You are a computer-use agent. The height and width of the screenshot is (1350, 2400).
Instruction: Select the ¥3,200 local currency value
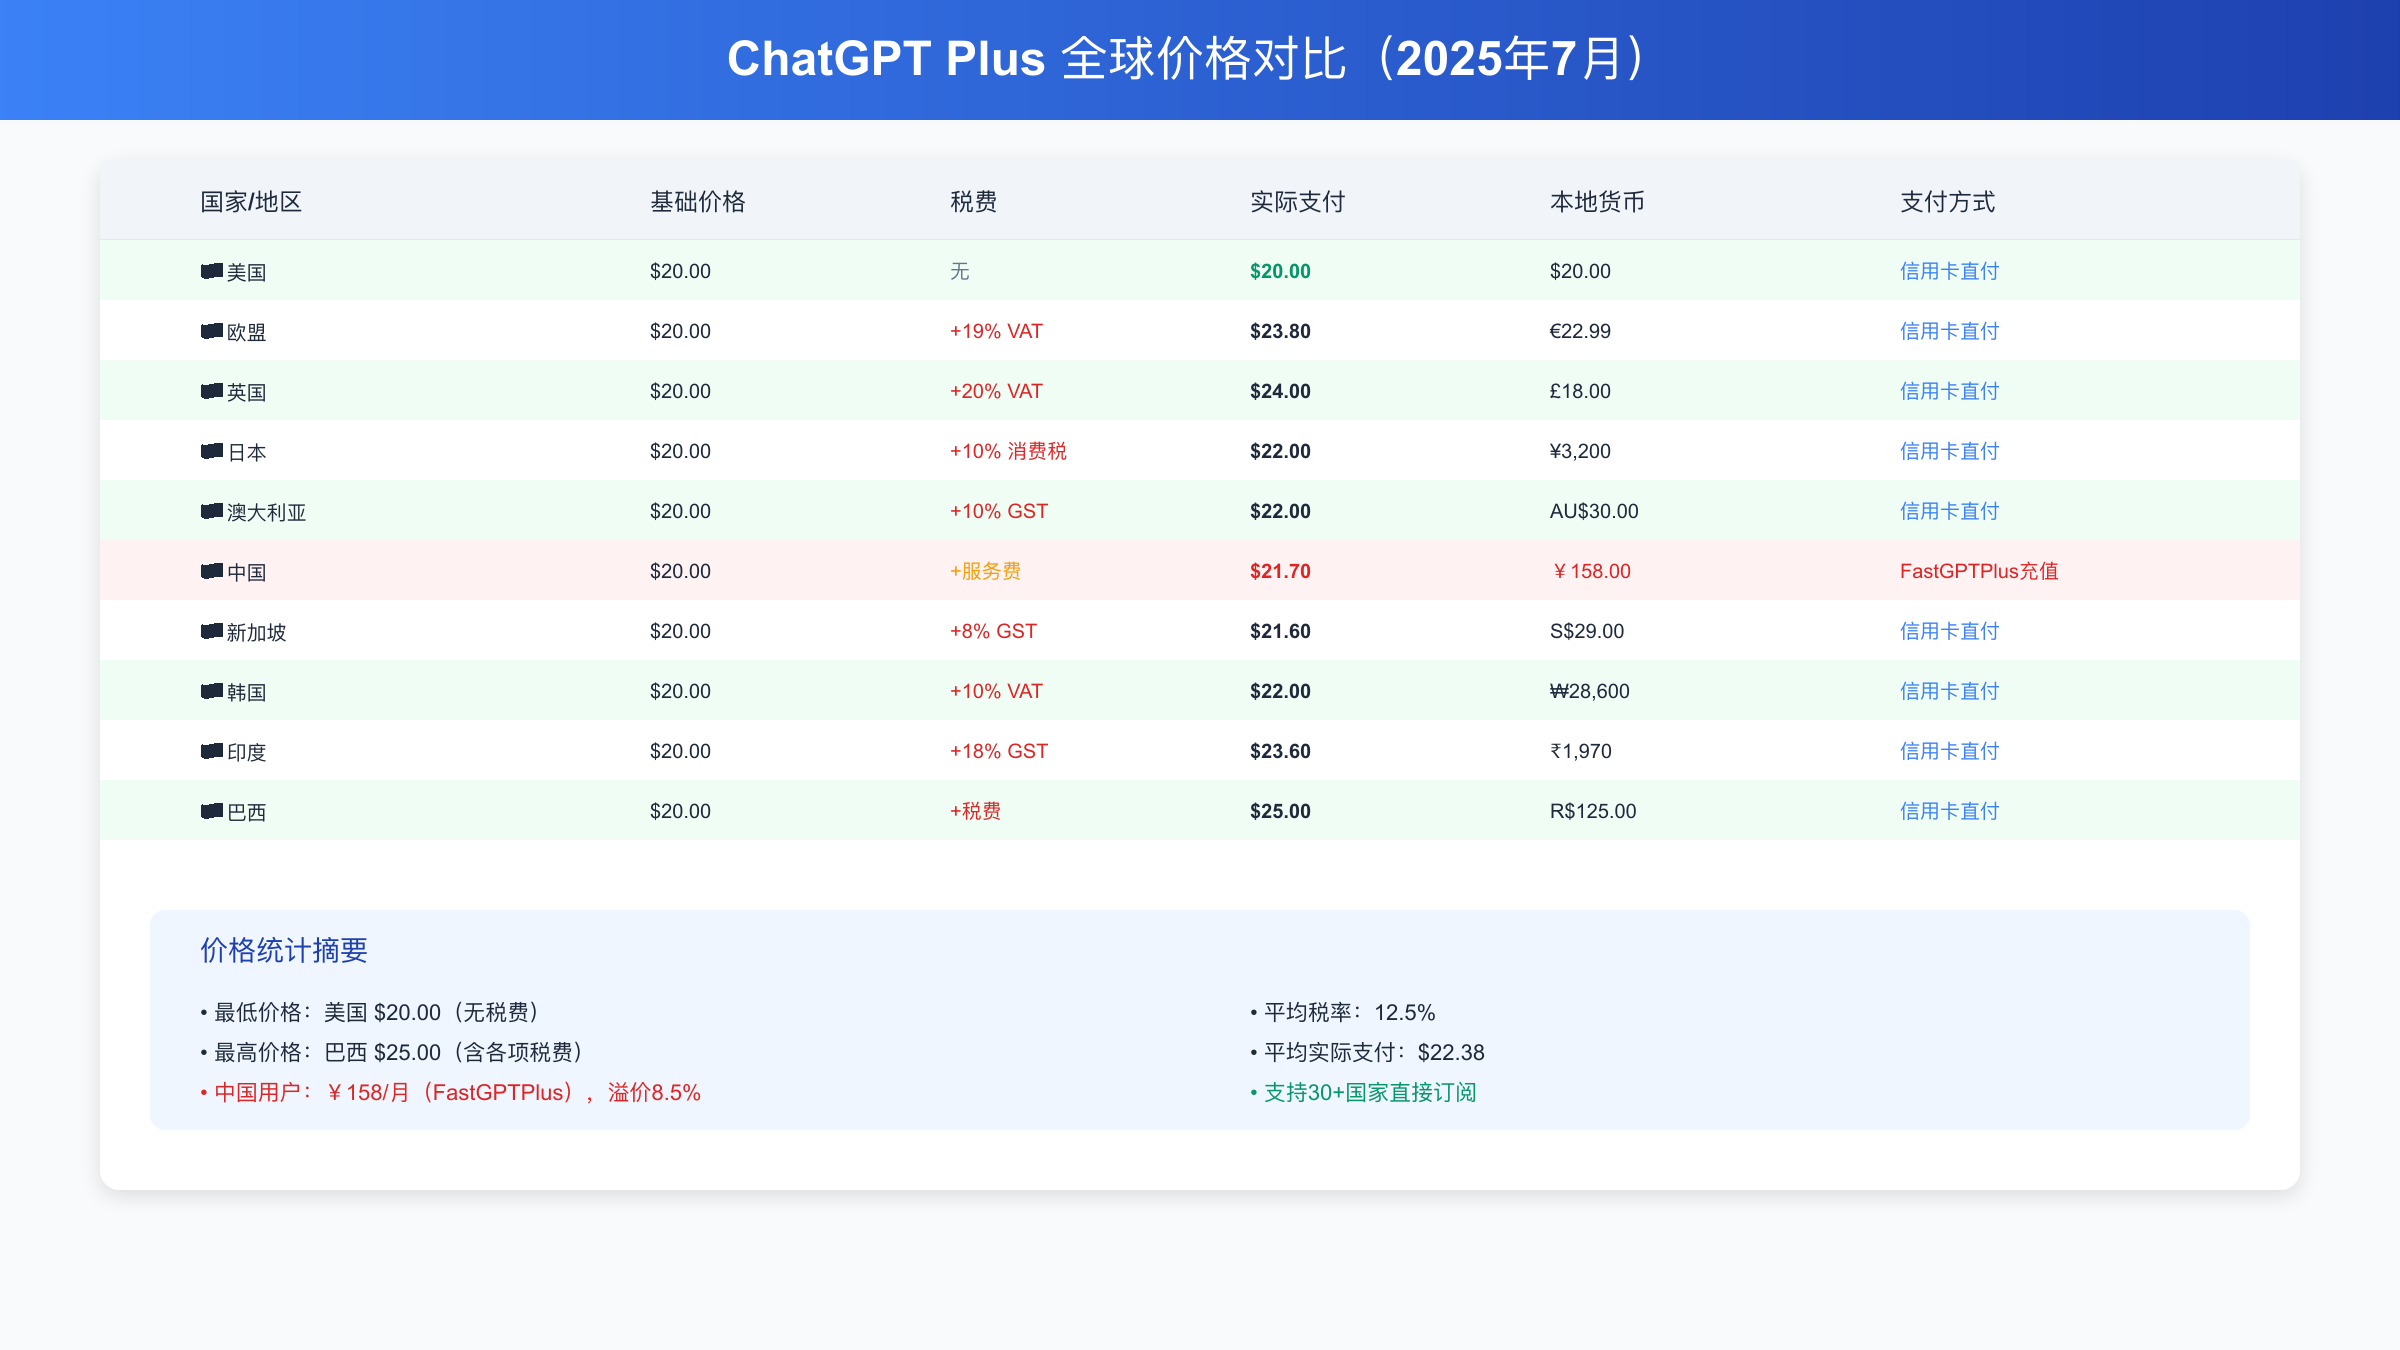pyautogui.click(x=1580, y=451)
